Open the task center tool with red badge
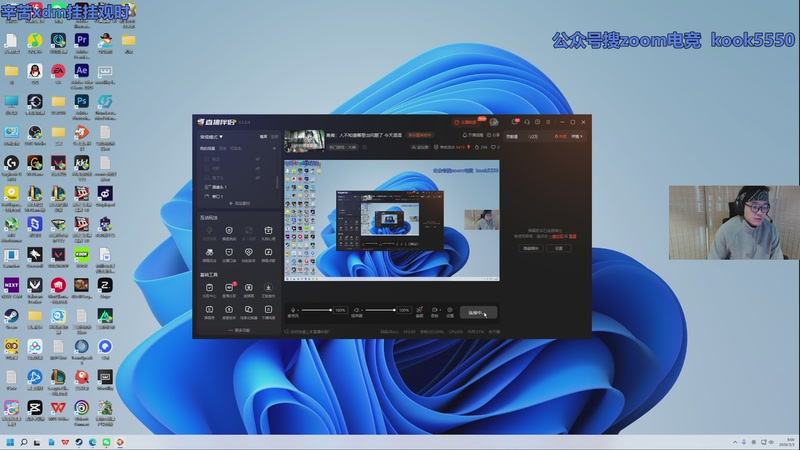This screenshot has height=450, width=800. point(229,288)
